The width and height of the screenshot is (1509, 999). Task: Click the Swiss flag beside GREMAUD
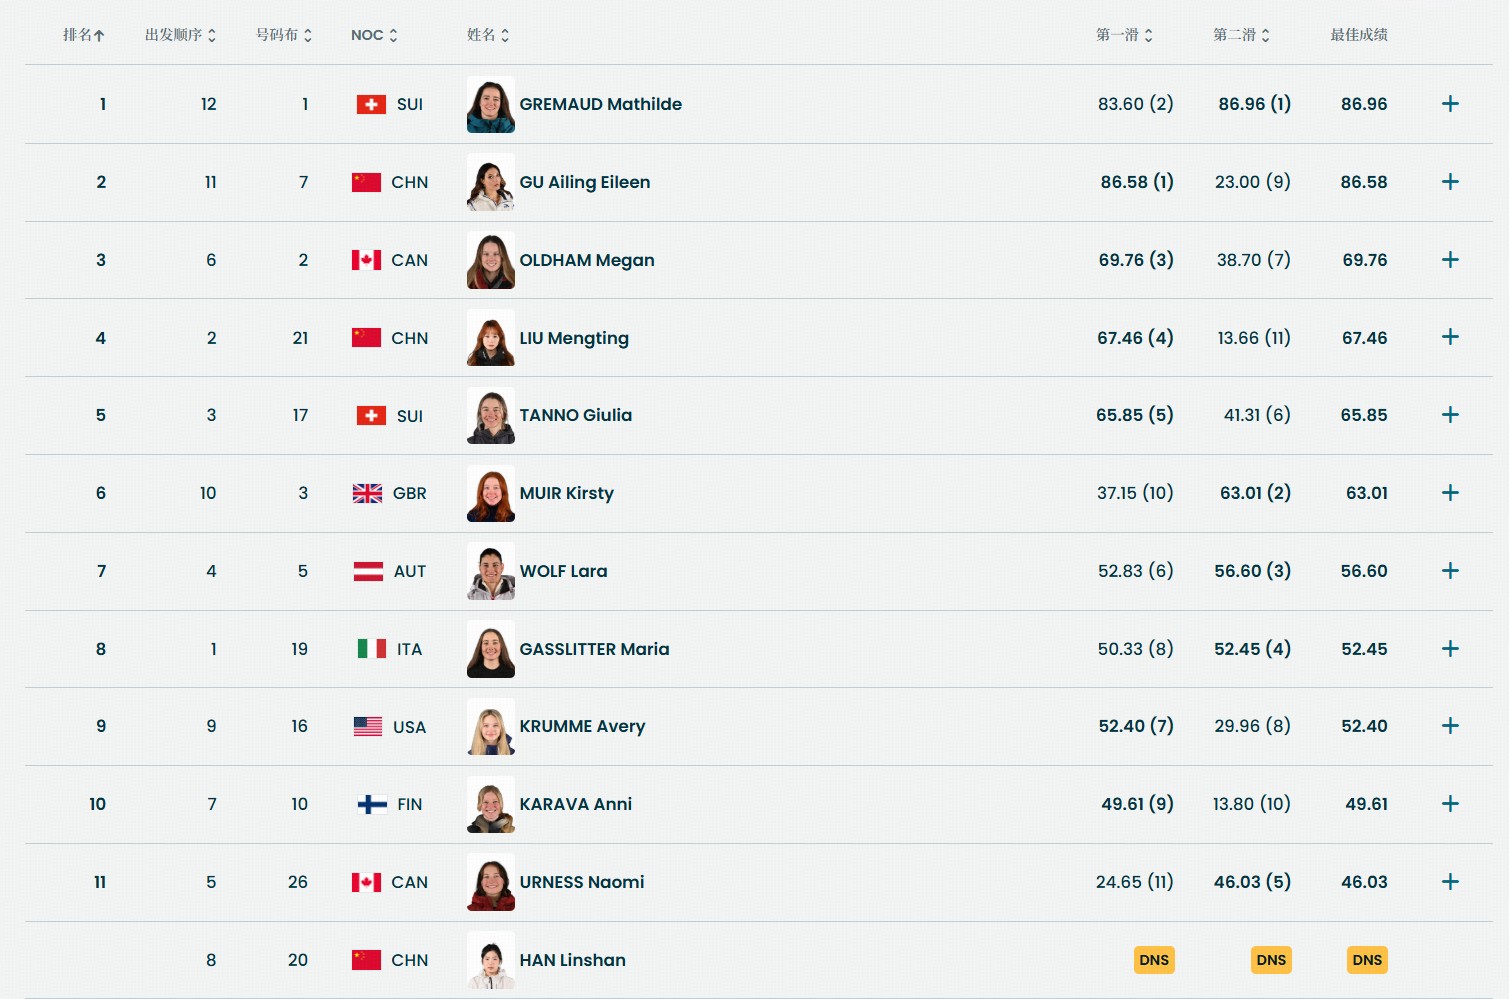(371, 104)
